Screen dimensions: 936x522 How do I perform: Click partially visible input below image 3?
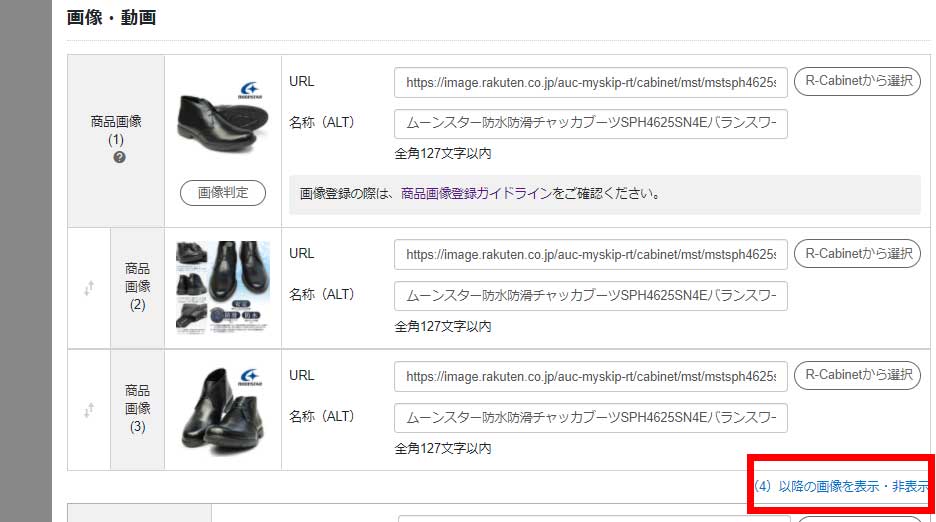pyautogui.click(x=594, y=518)
